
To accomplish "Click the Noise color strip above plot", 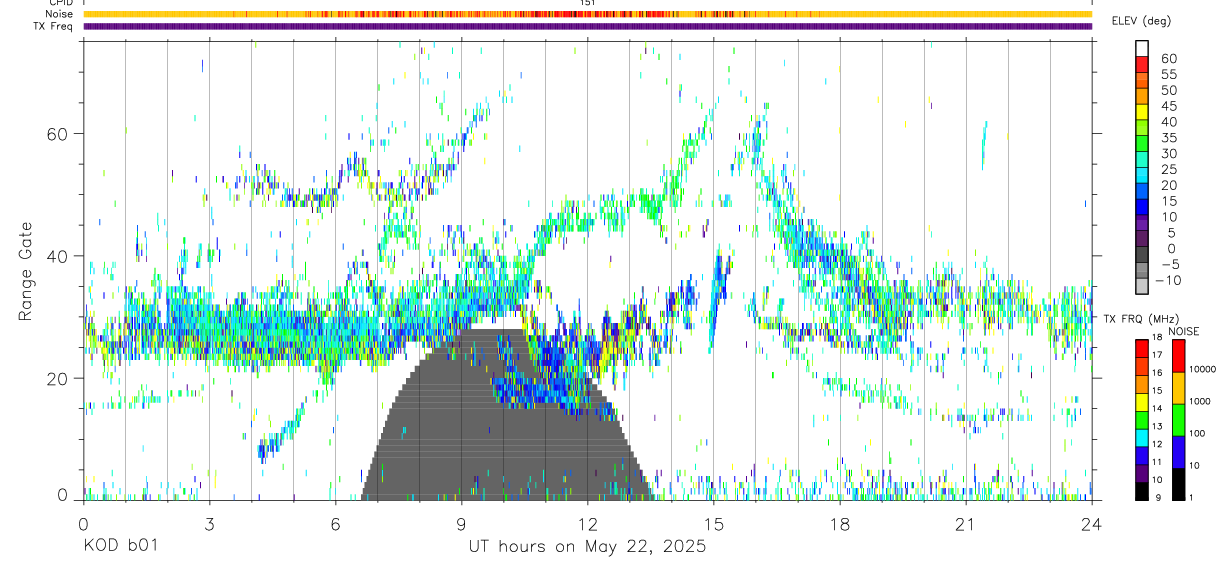I will pyautogui.click(x=587, y=14).
